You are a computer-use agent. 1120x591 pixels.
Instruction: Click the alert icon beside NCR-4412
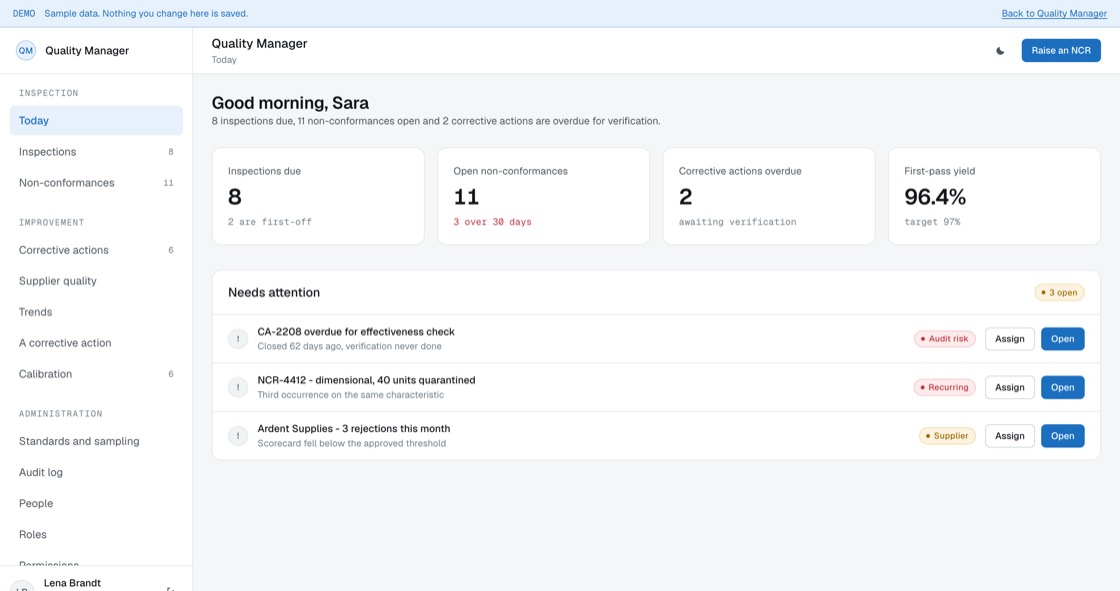(238, 387)
